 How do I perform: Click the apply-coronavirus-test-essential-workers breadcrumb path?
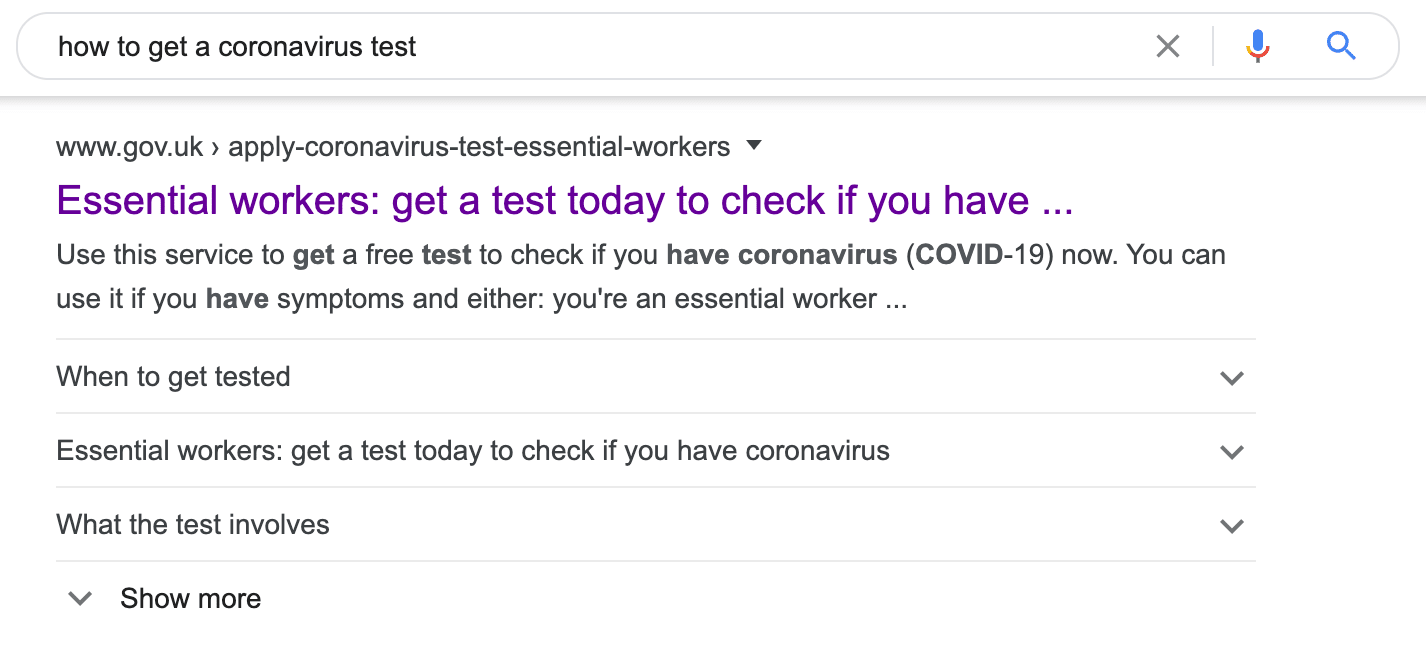[479, 147]
